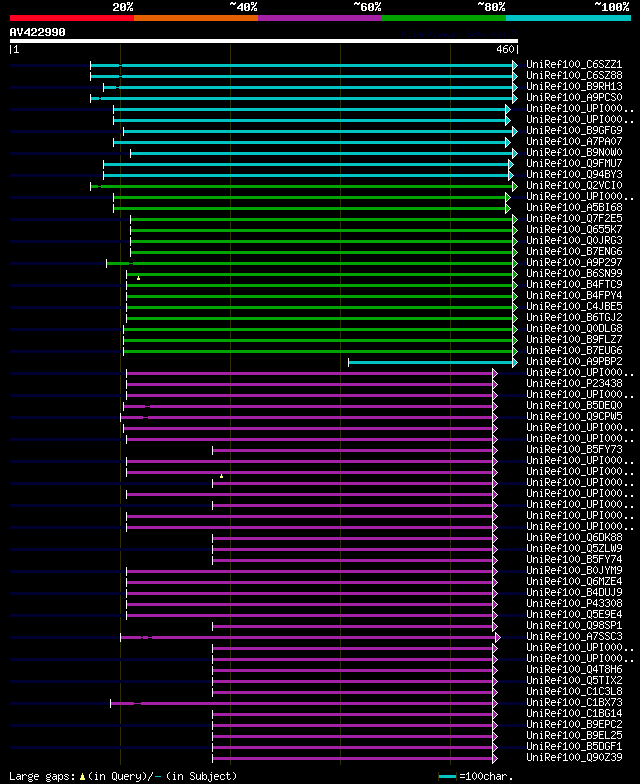640x784 pixels.
Task: Select the UniRef100_B9EPC2 label
Action: tap(574, 724)
